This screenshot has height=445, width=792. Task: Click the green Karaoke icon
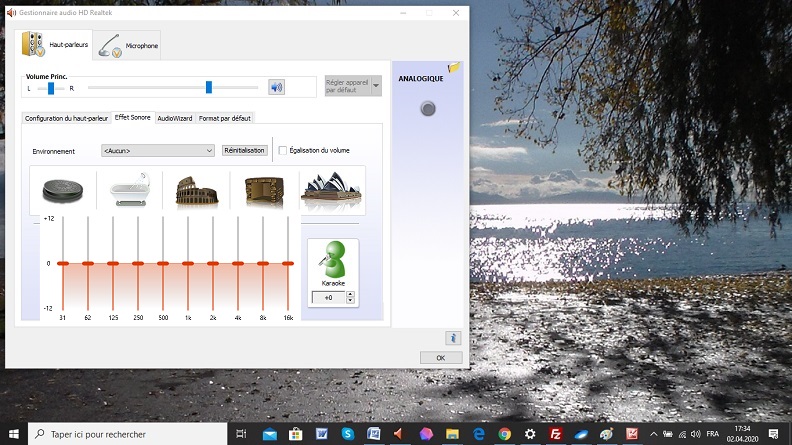(333, 260)
